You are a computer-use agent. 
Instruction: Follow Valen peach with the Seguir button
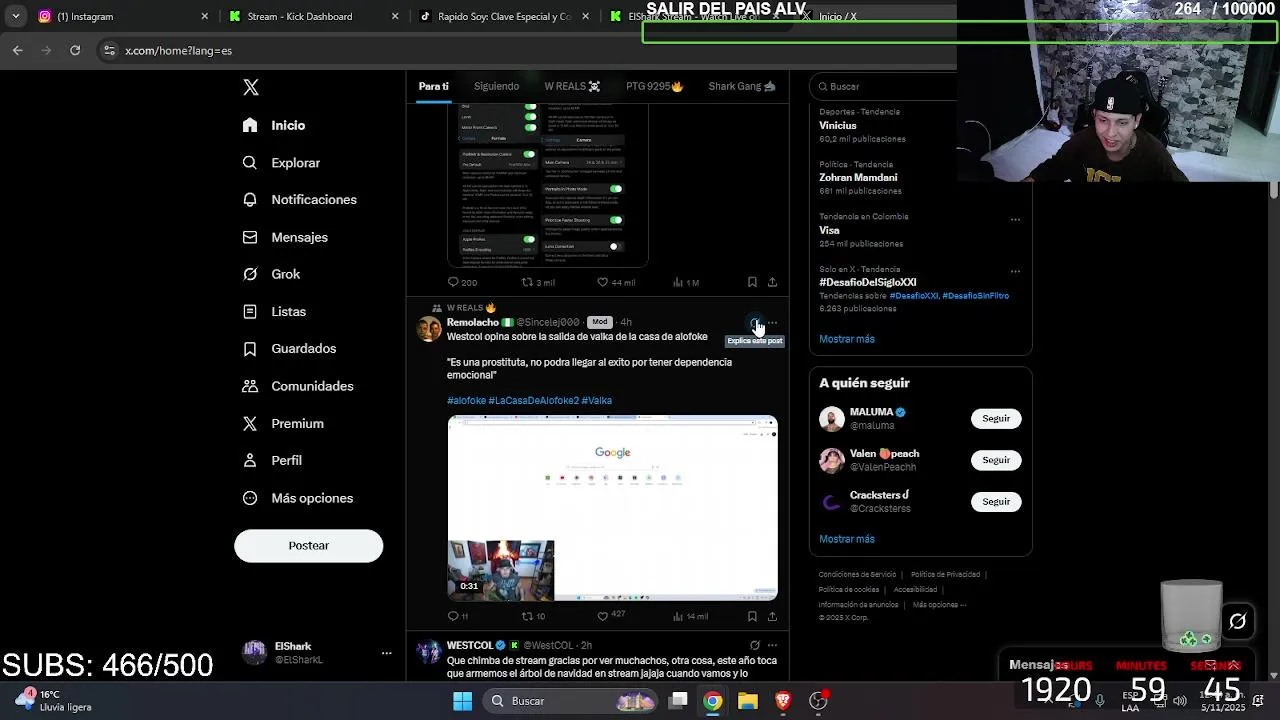pos(996,460)
